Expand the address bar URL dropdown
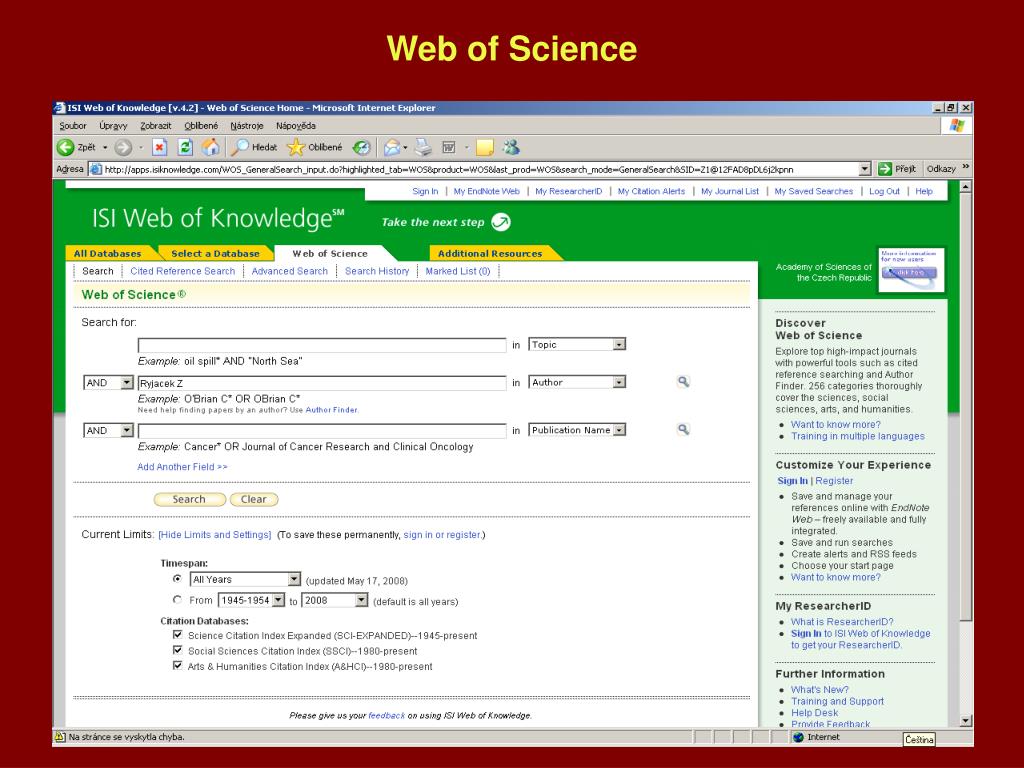Image resolution: width=1024 pixels, height=768 pixels. [865, 169]
